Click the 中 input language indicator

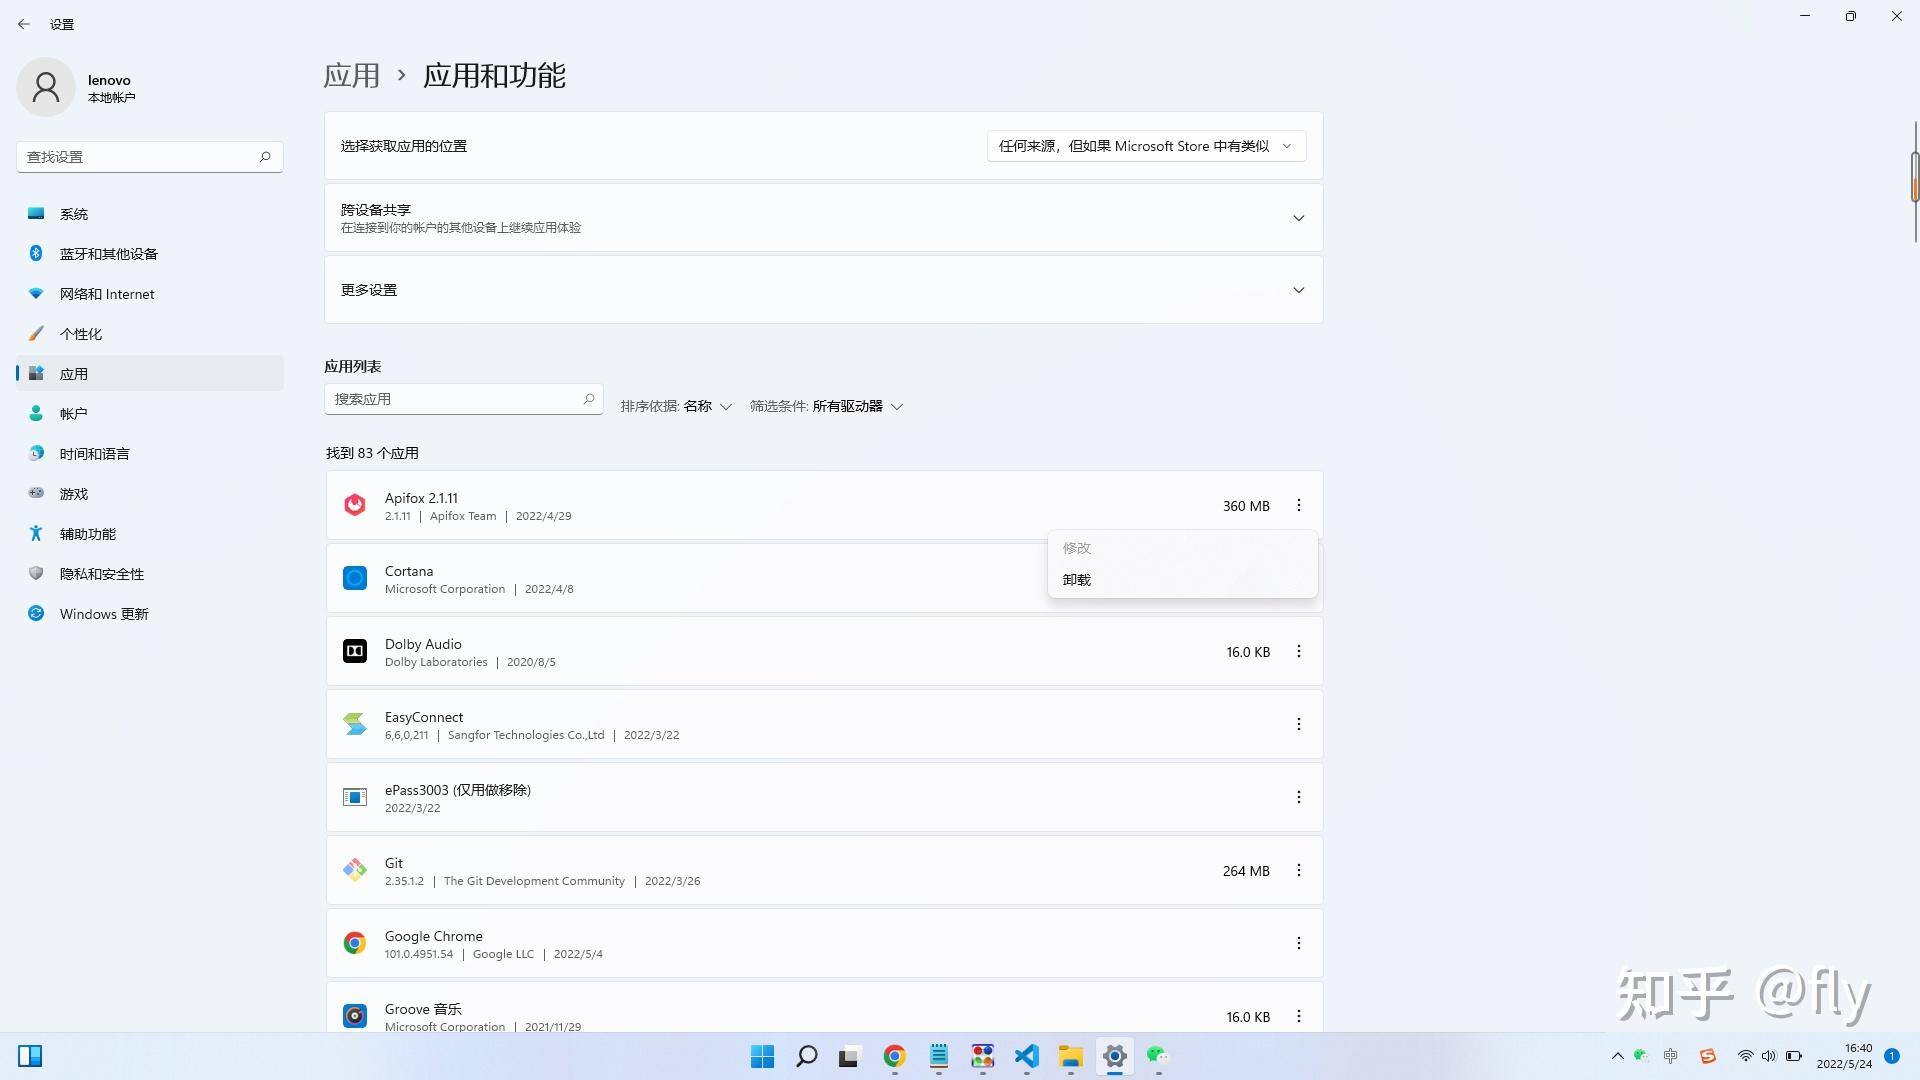click(x=1671, y=1056)
